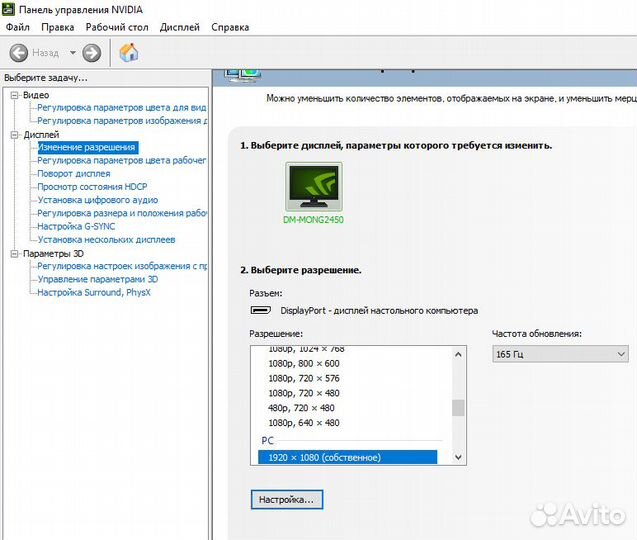Viewport: 637px width, 540px height.
Task: Open Регулировка параметров цвета рабочего стола
Action: tap(121, 160)
